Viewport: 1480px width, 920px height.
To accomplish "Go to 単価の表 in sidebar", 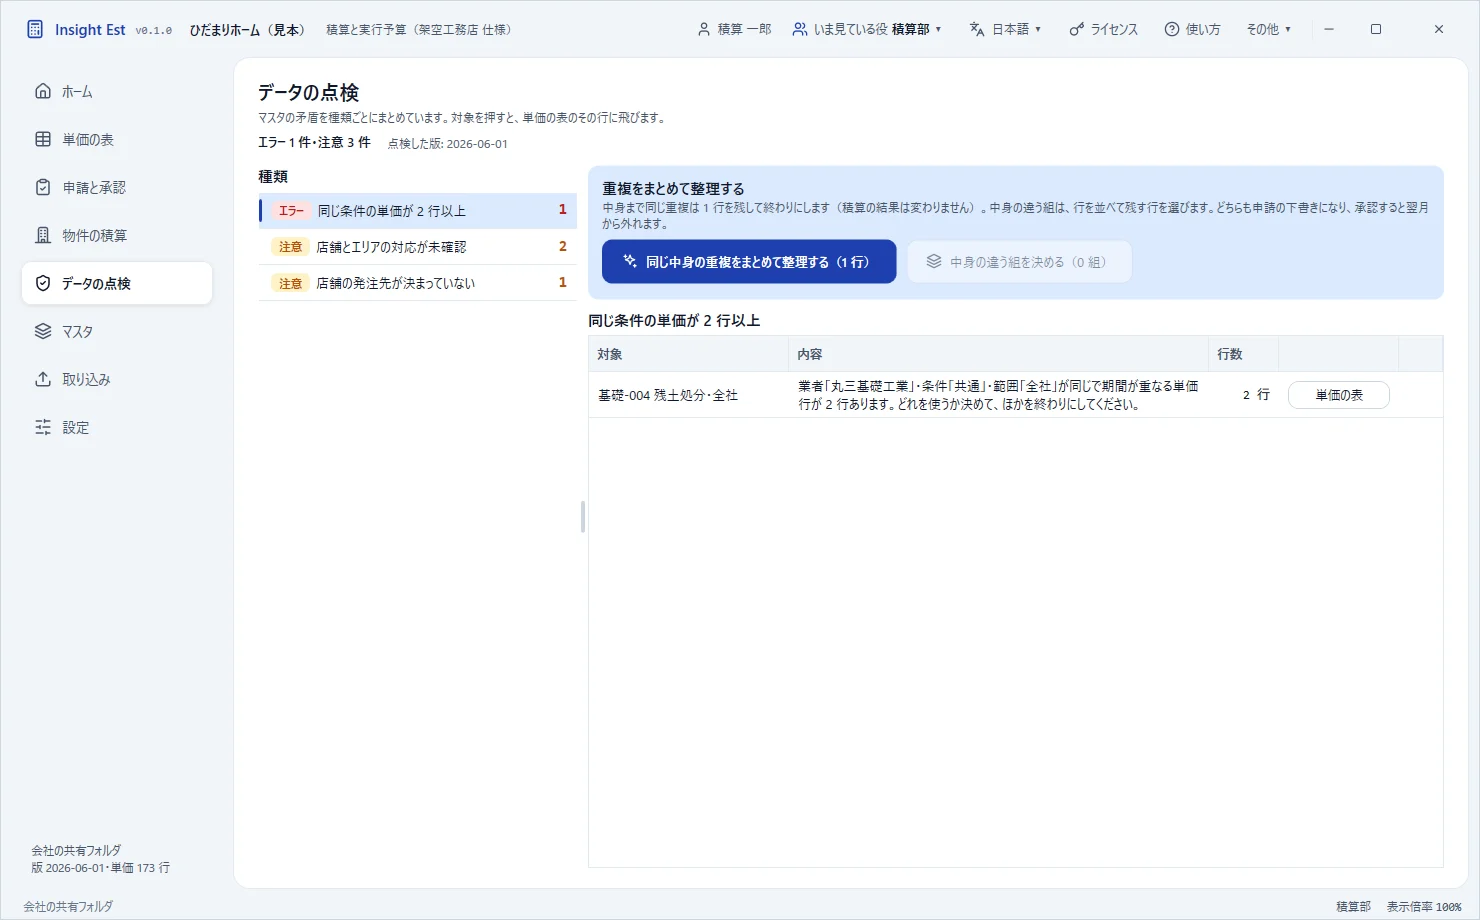I will 117,139.
